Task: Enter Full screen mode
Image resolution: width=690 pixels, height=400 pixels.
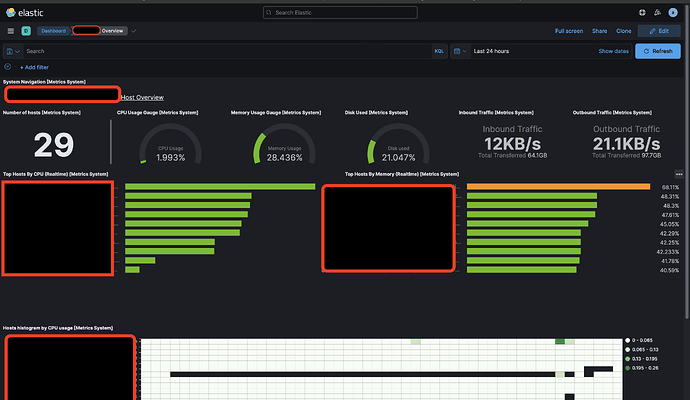Action: click(569, 31)
